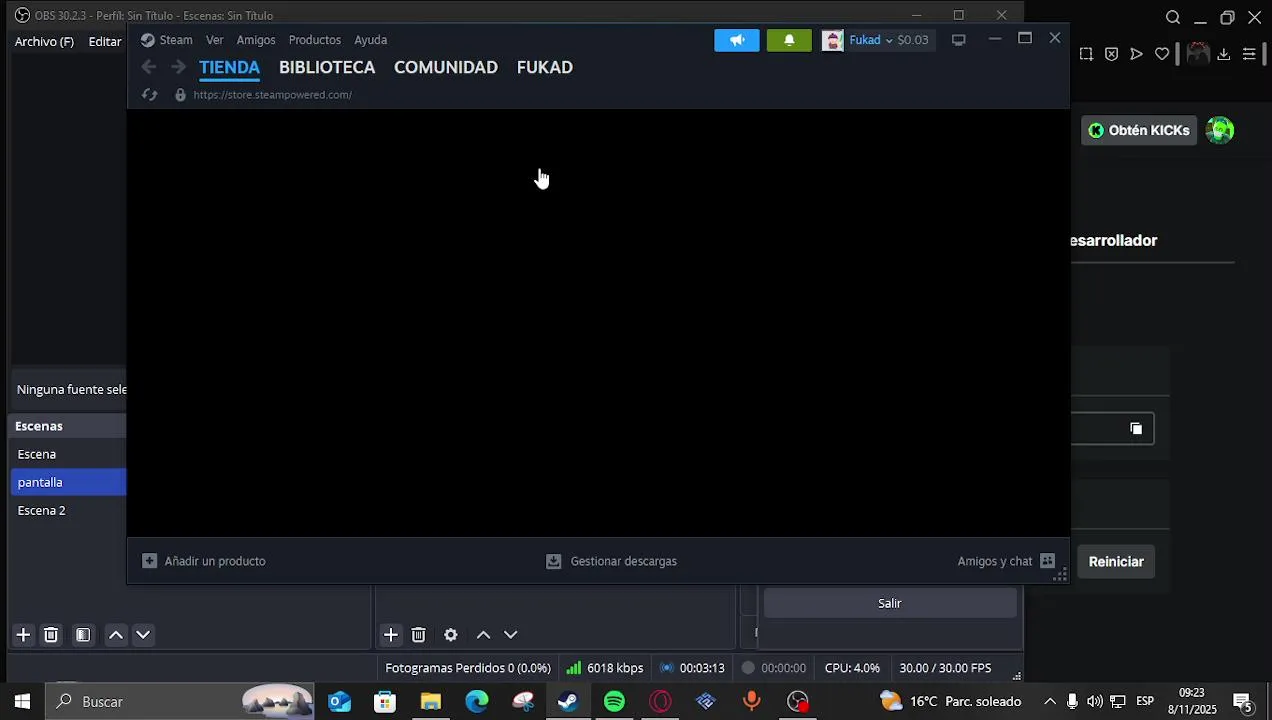
Task: Switch to the BIBLIOTECA tab
Action: pyautogui.click(x=327, y=67)
